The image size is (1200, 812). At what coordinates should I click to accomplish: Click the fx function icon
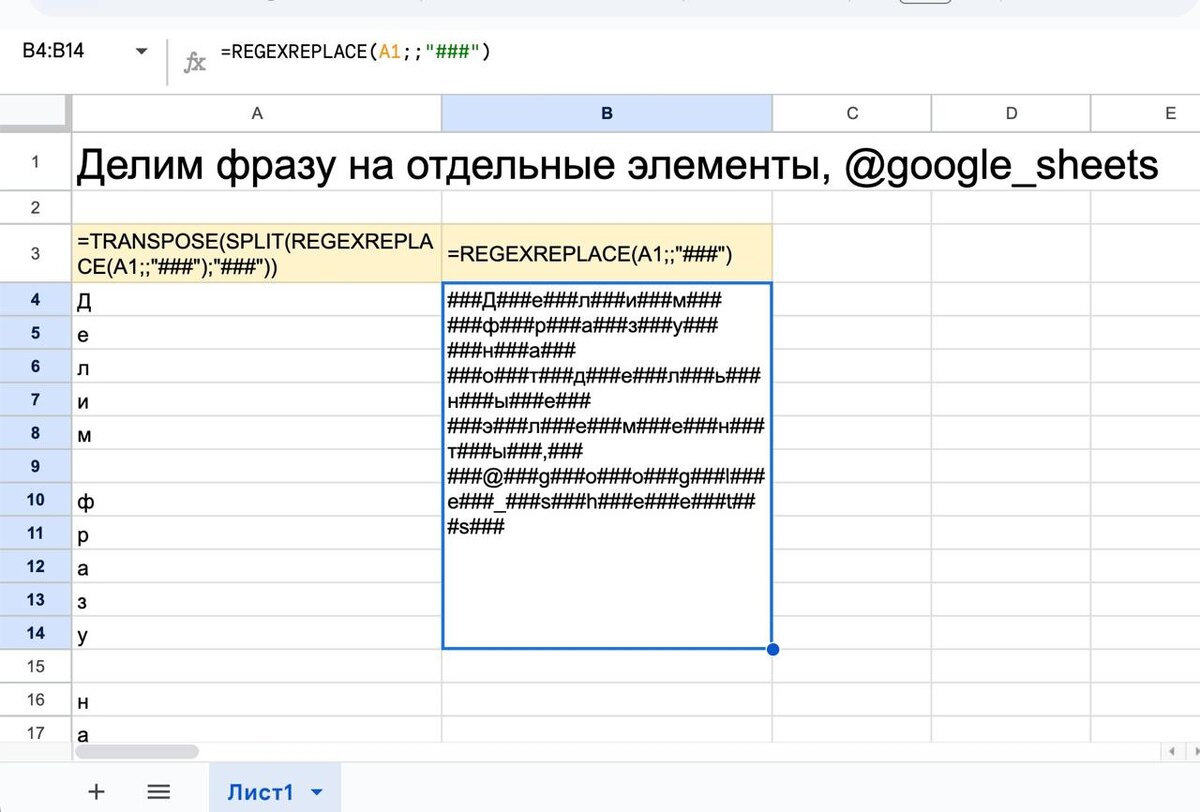point(195,62)
